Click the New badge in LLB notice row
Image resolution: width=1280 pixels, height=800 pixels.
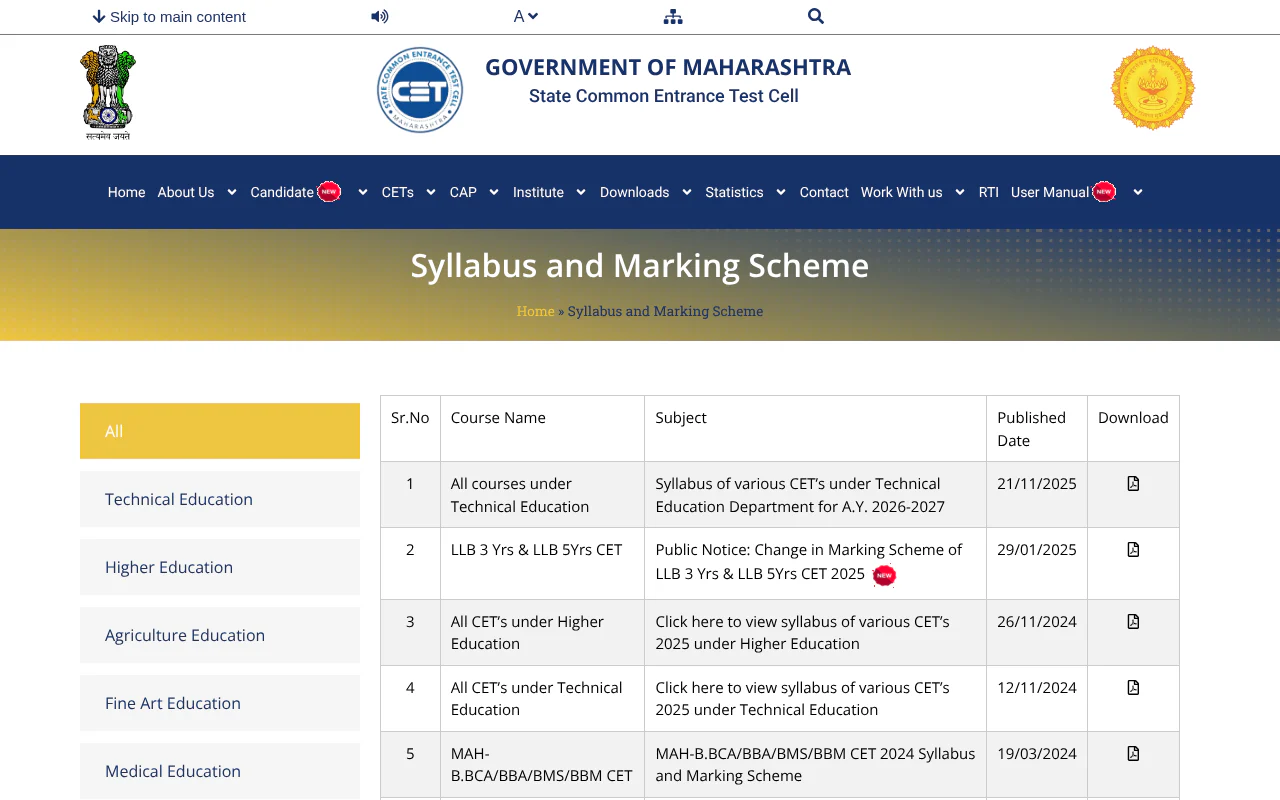click(884, 575)
